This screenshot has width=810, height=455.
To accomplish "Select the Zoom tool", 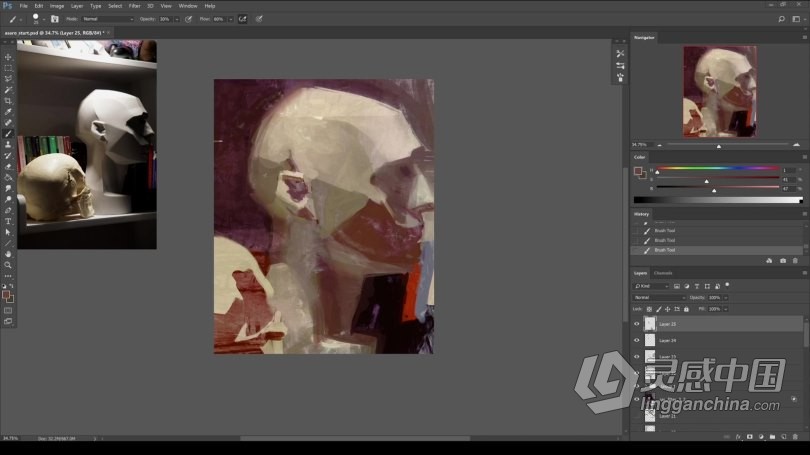I will 8,265.
